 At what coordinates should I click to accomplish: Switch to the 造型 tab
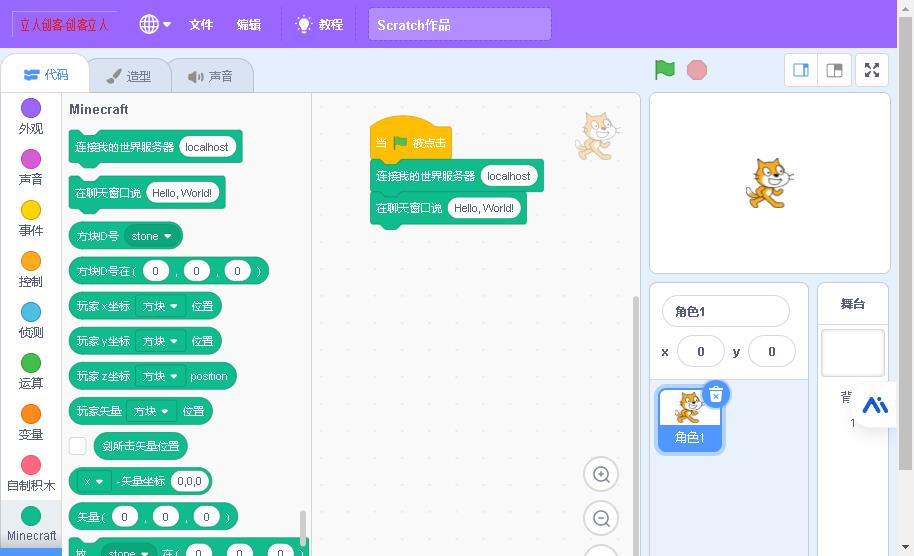pos(129,76)
